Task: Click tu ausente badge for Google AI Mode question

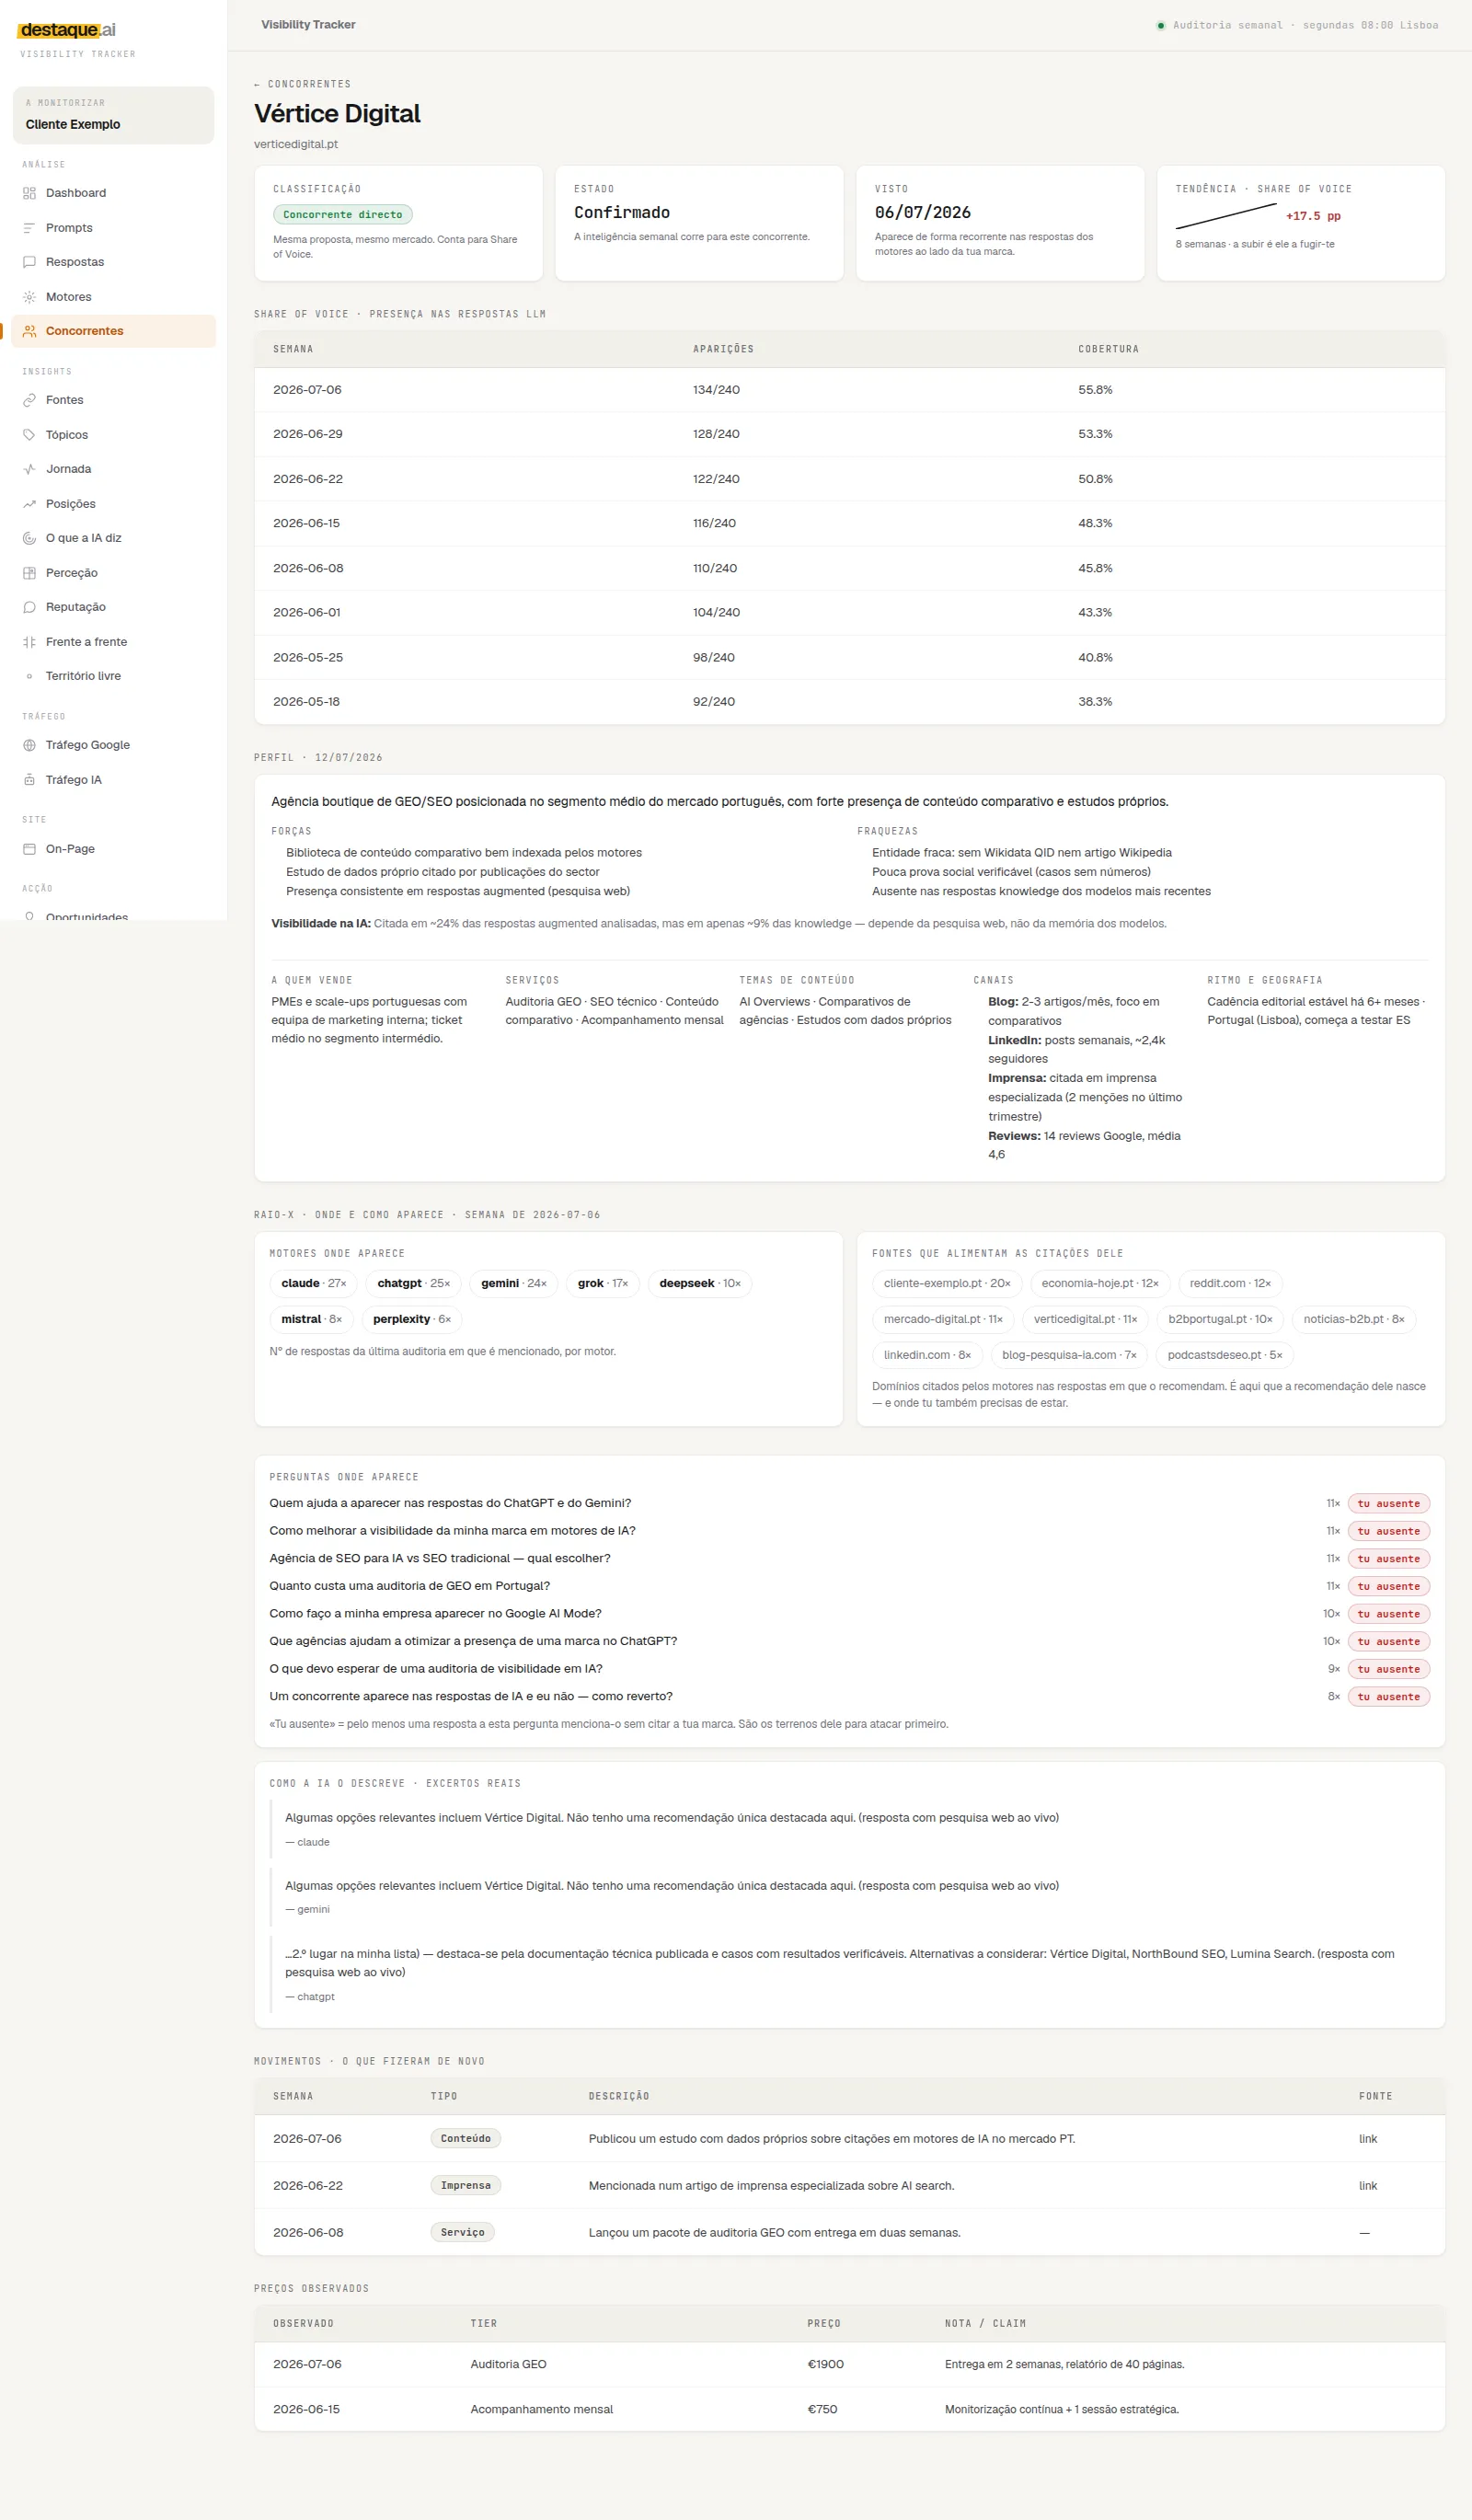Action: coord(1388,1614)
